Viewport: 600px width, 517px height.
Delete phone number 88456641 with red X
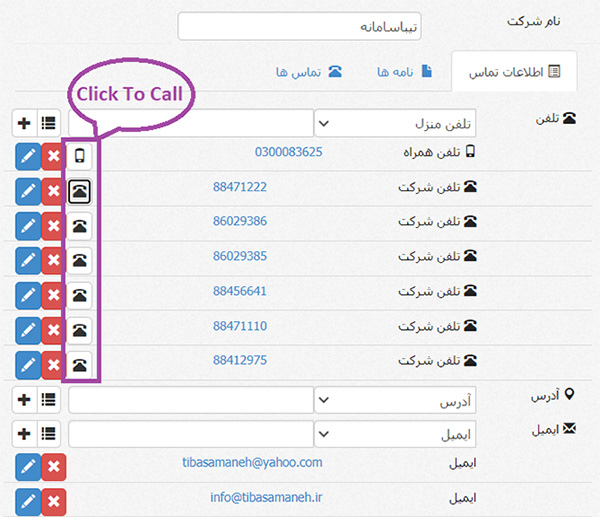[x=54, y=295]
